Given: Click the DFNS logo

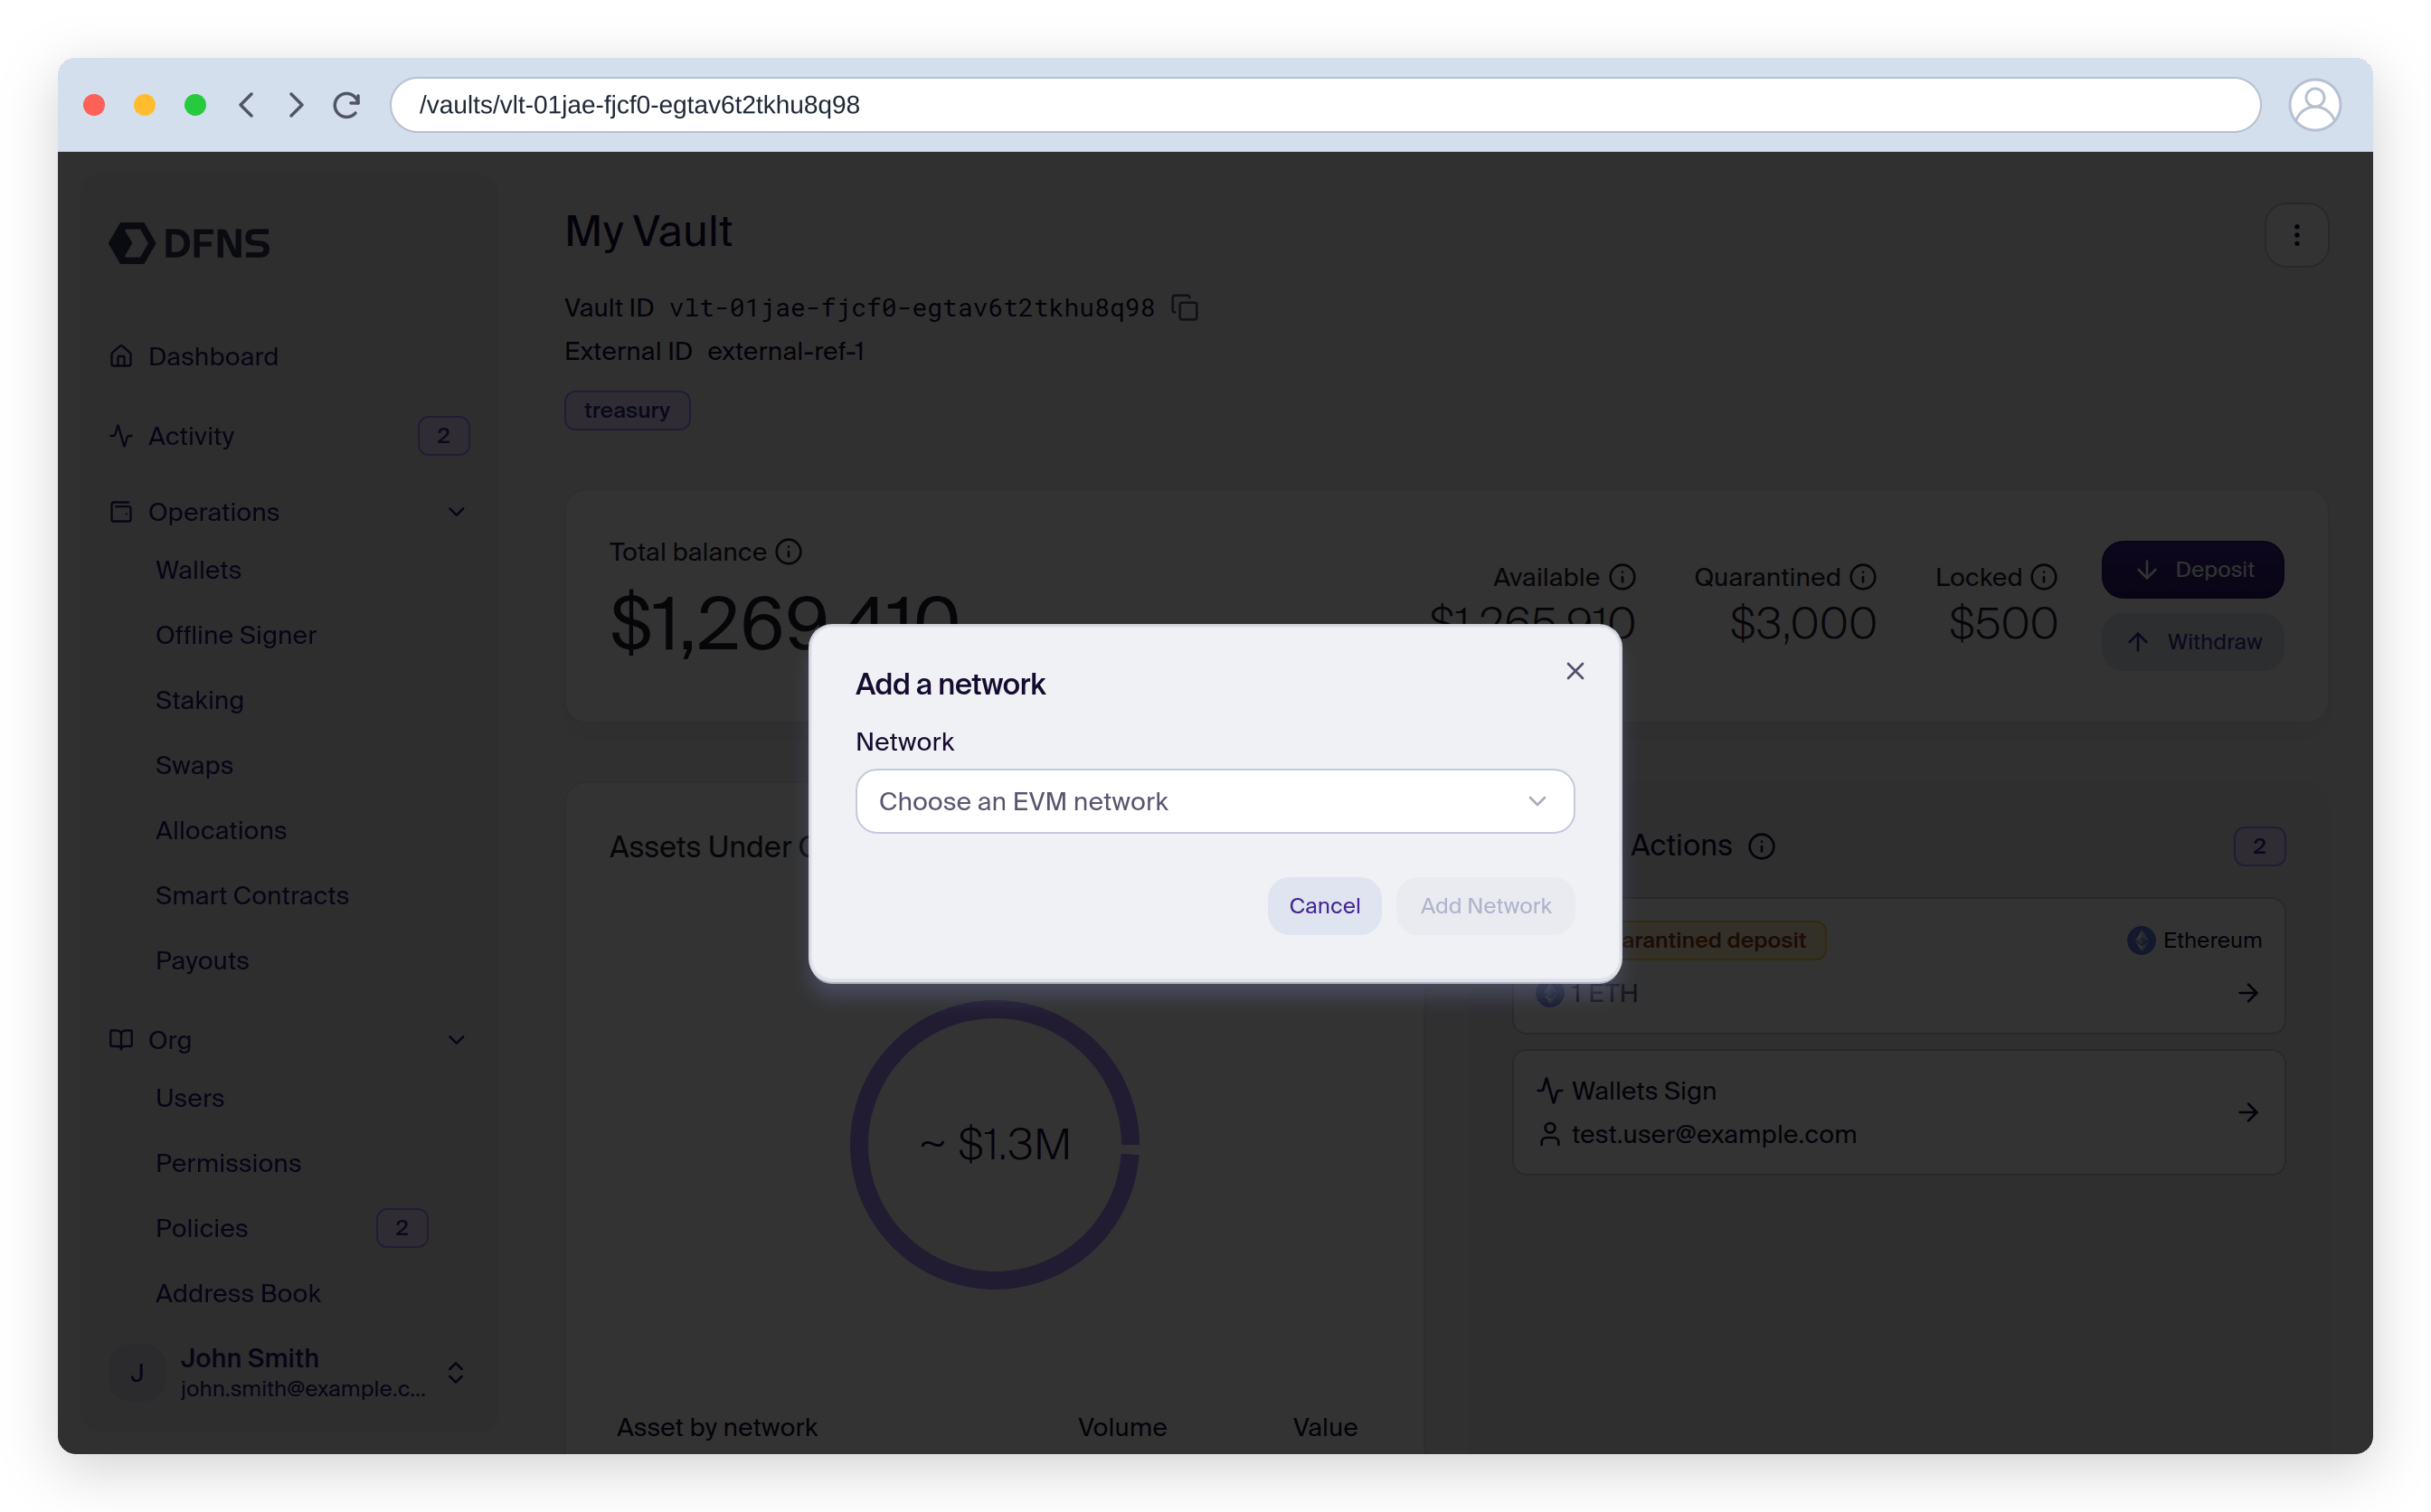Looking at the screenshot, I should [190, 243].
